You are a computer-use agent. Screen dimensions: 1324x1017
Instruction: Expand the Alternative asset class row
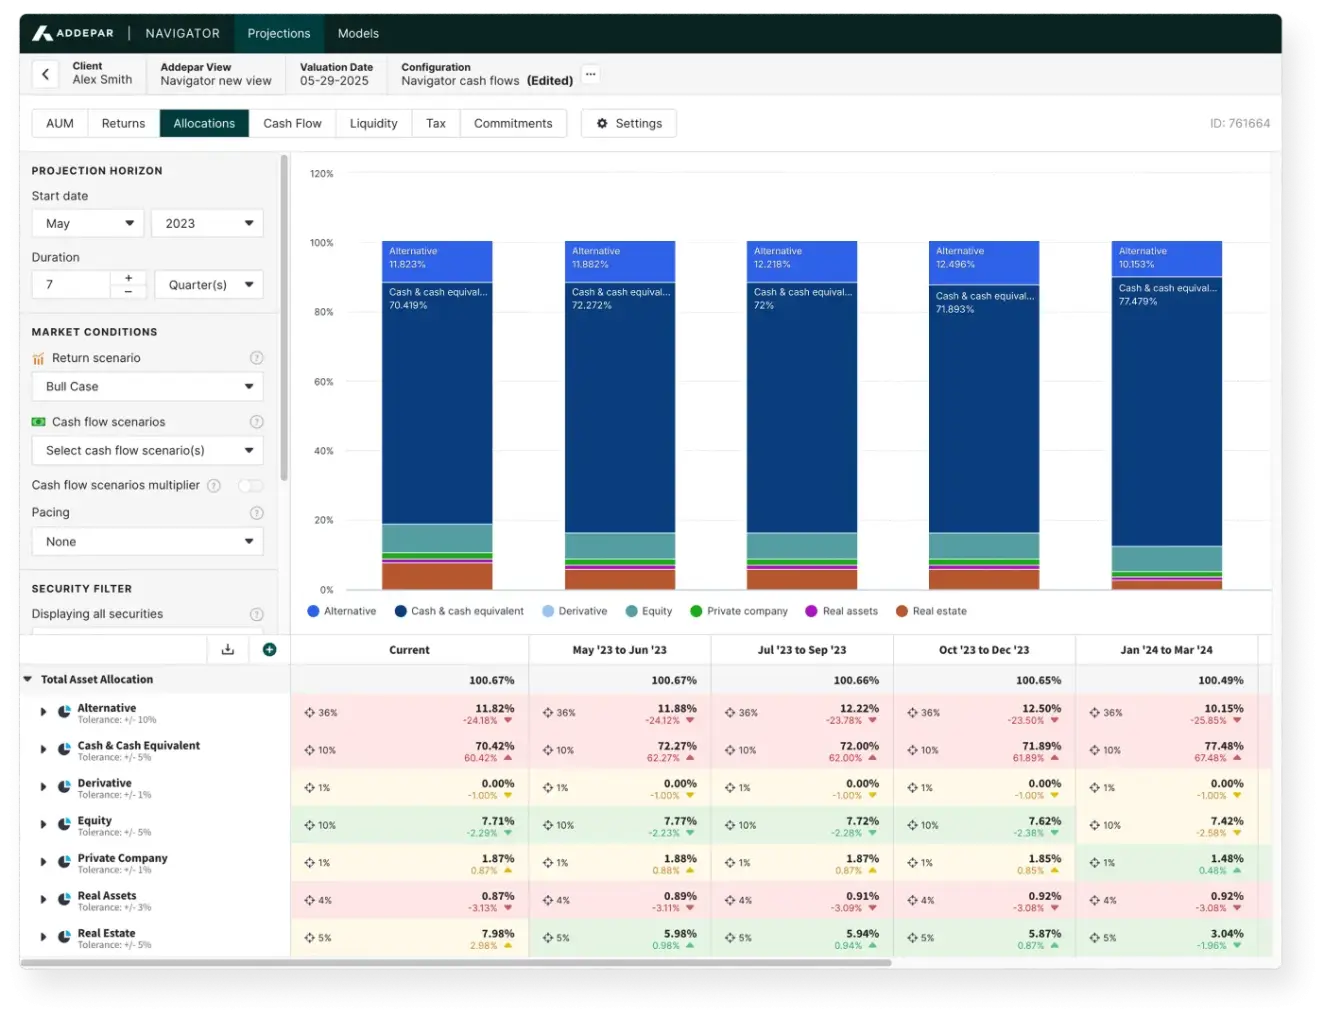click(x=43, y=712)
